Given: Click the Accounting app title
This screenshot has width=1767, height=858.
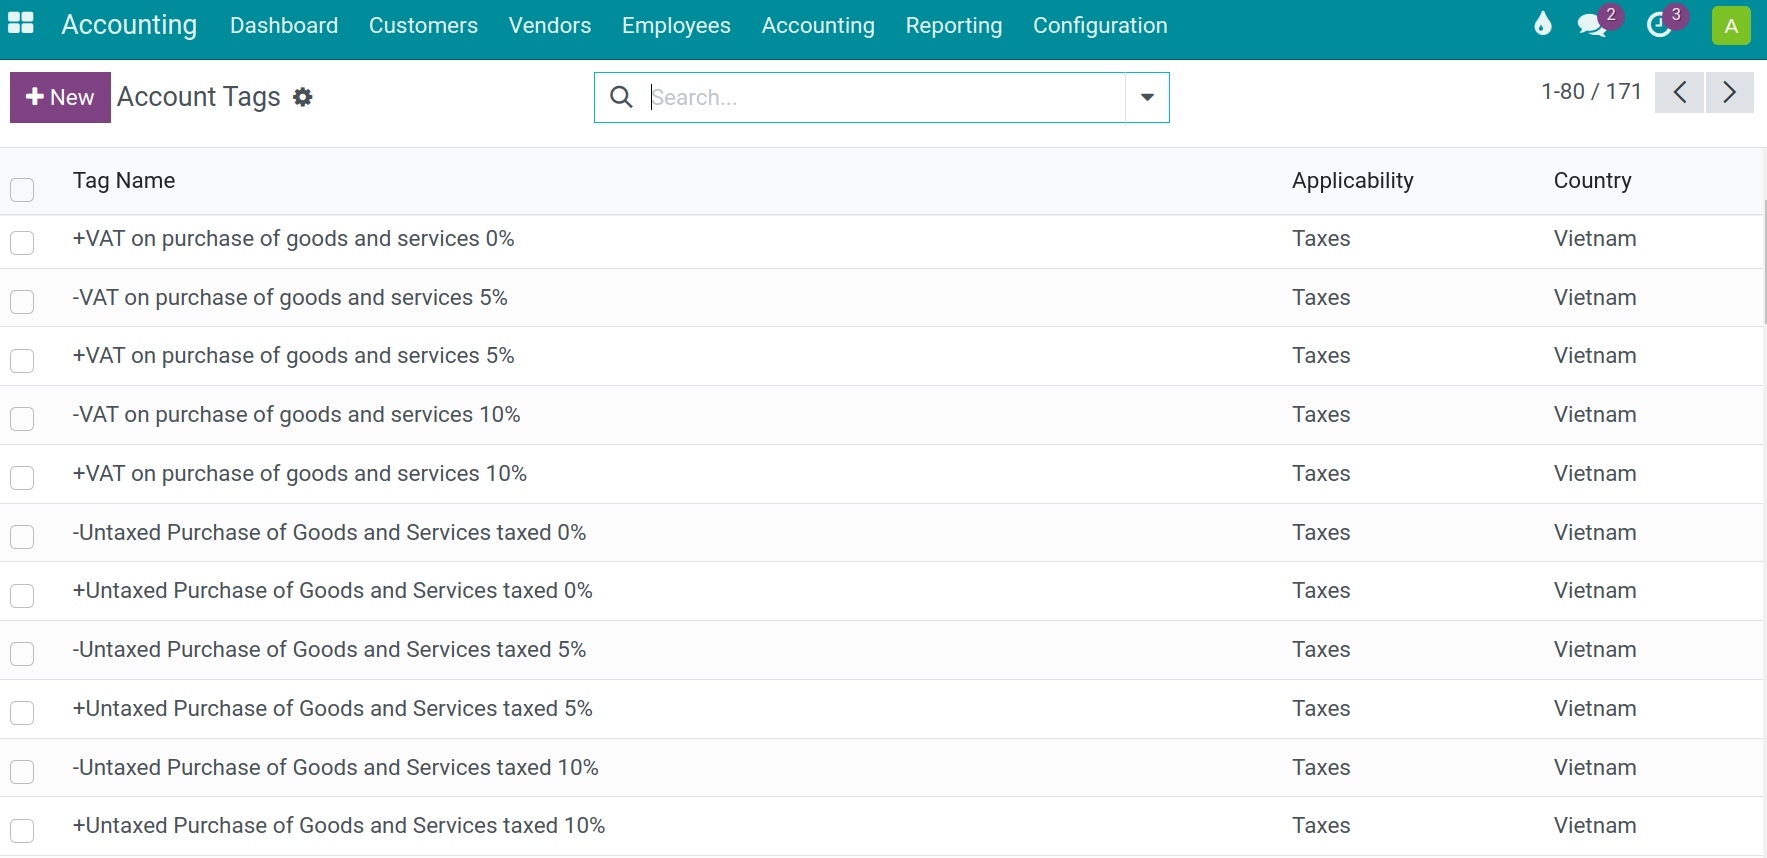Looking at the screenshot, I should click(129, 24).
